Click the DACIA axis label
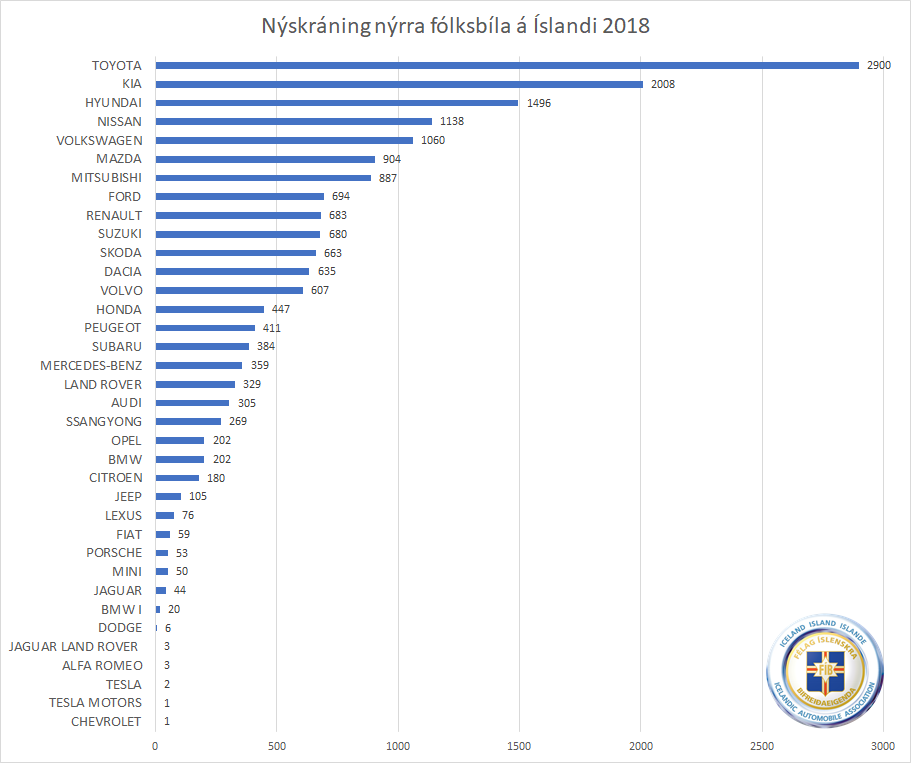Image resolution: width=911 pixels, height=763 pixels. [x=123, y=271]
